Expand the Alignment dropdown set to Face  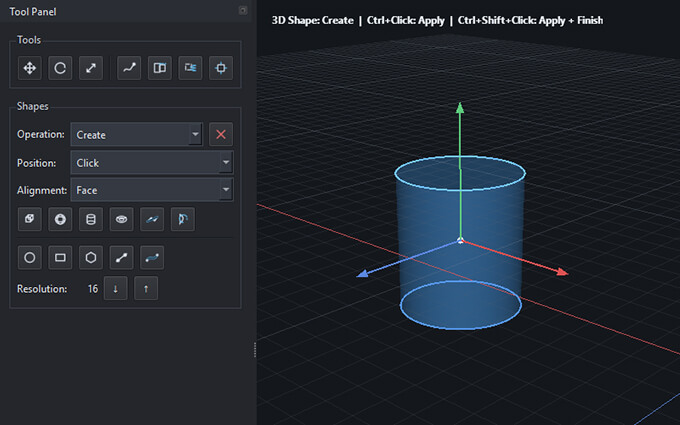tap(151, 189)
